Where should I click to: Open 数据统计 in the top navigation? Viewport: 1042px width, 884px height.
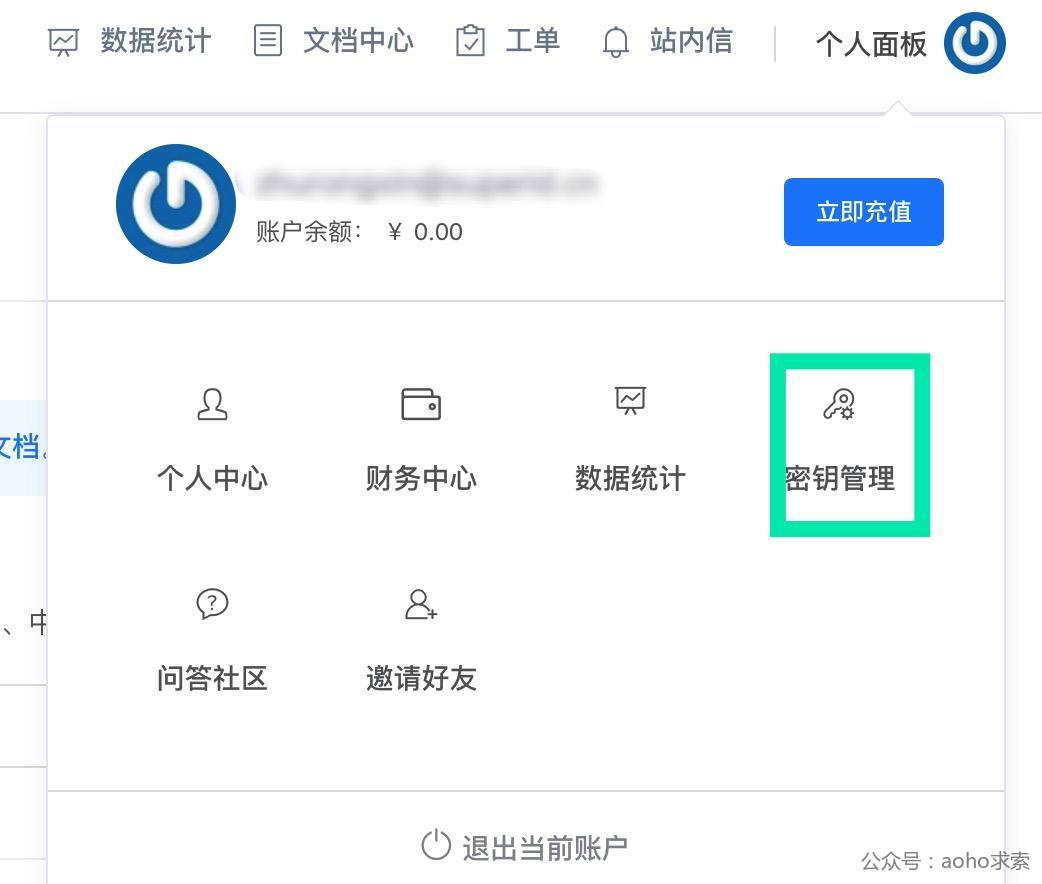point(156,41)
